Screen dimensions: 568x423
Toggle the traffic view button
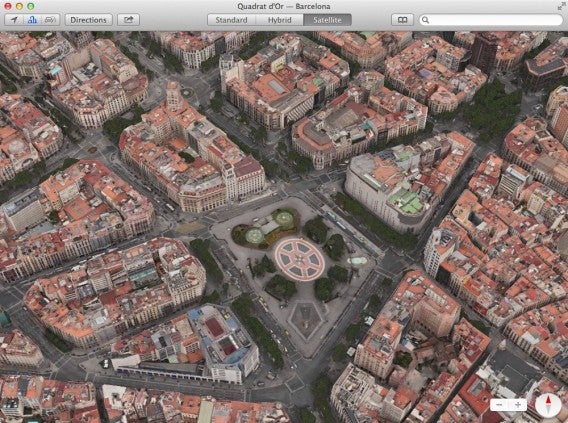click(50, 20)
